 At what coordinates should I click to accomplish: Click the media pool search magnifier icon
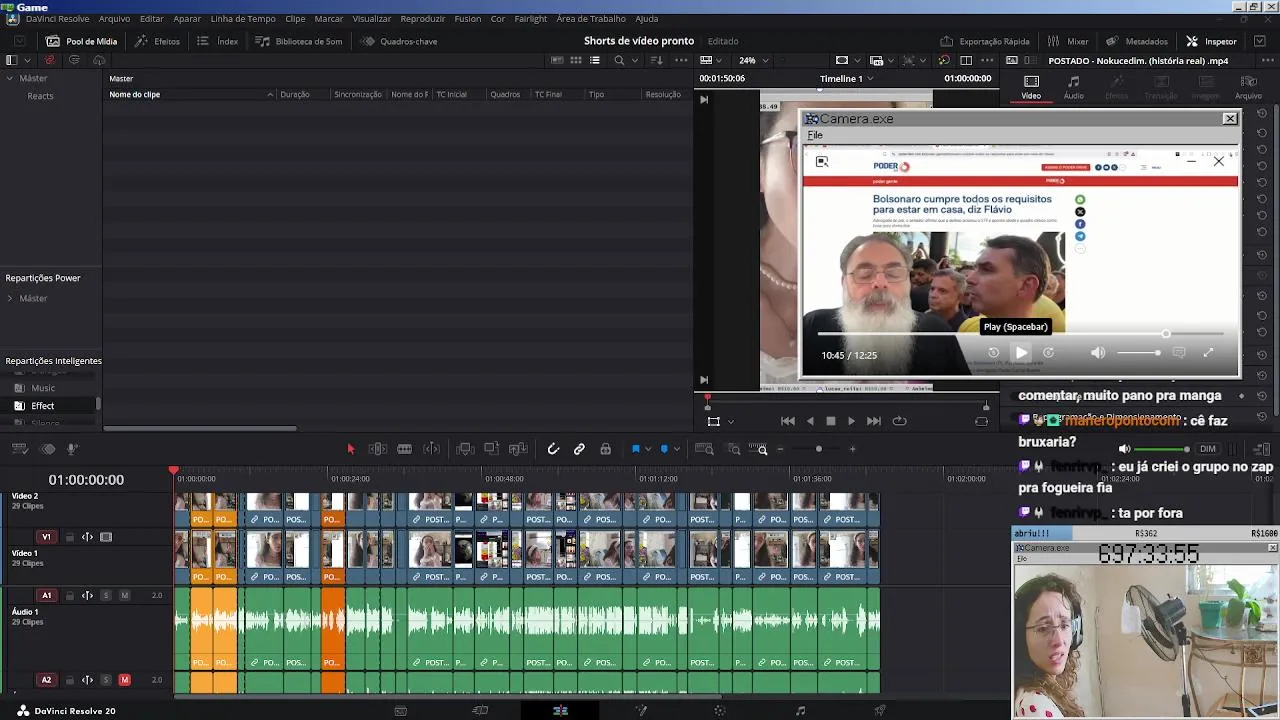[619, 60]
